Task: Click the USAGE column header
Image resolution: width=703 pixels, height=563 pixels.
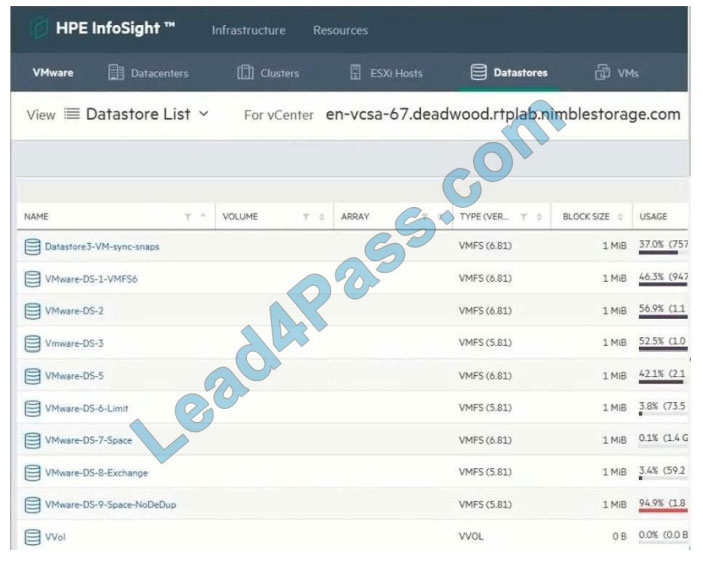Action: click(653, 217)
